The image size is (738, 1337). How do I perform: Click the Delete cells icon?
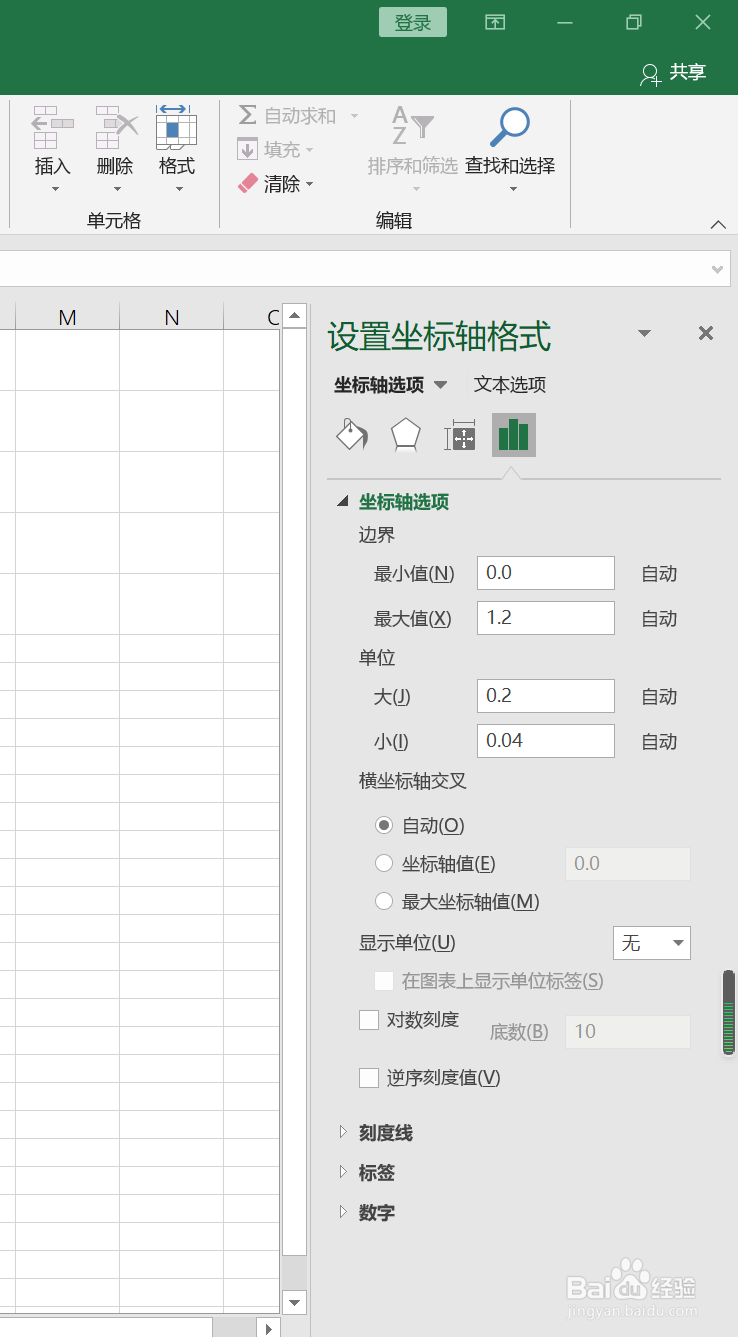coord(115,127)
